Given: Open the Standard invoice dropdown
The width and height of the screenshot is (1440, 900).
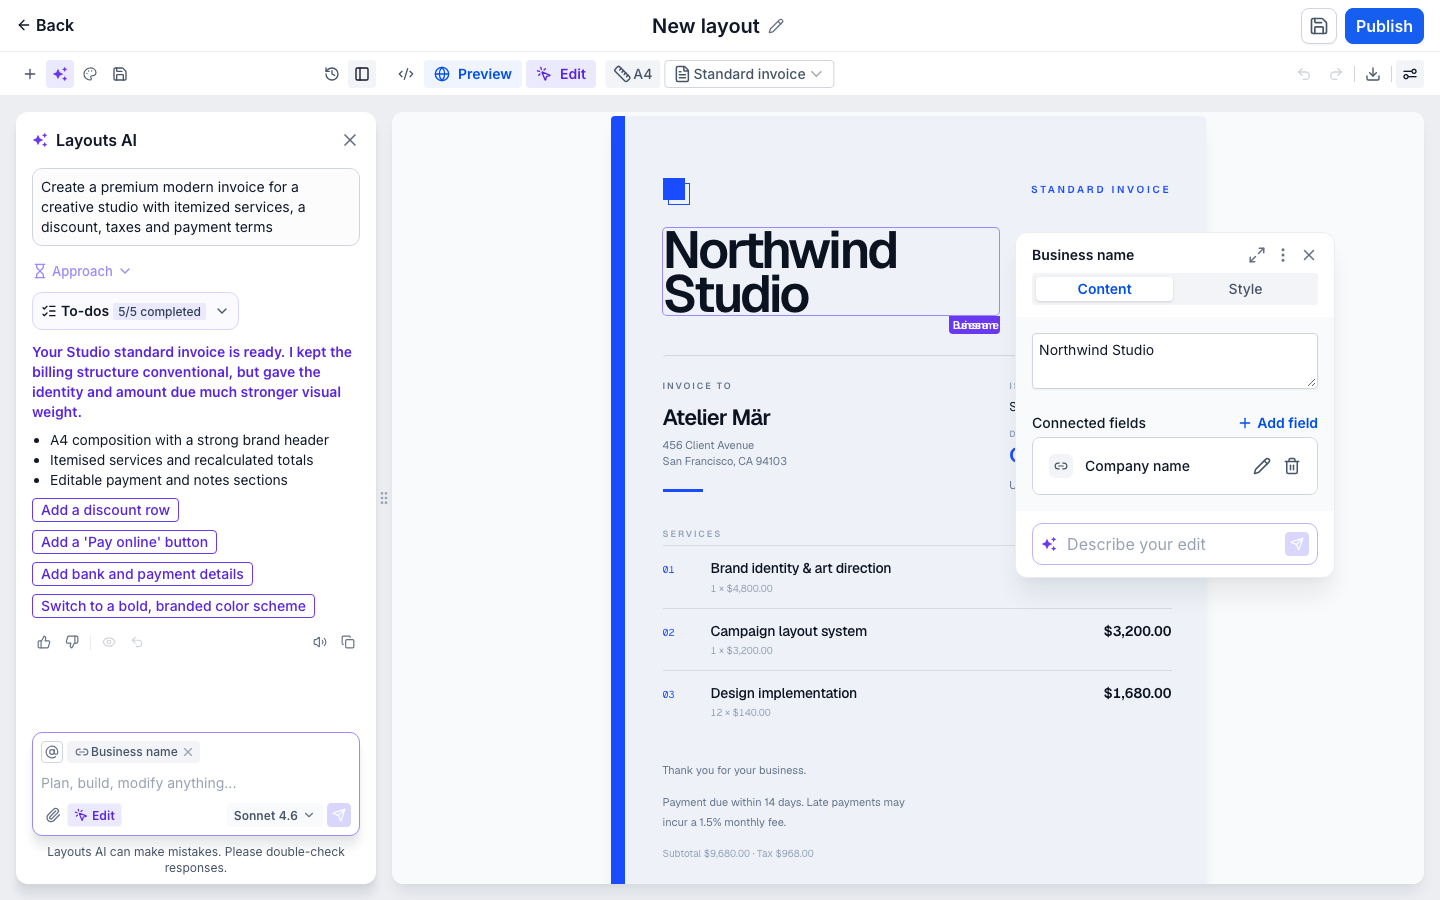Looking at the screenshot, I should (749, 74).
